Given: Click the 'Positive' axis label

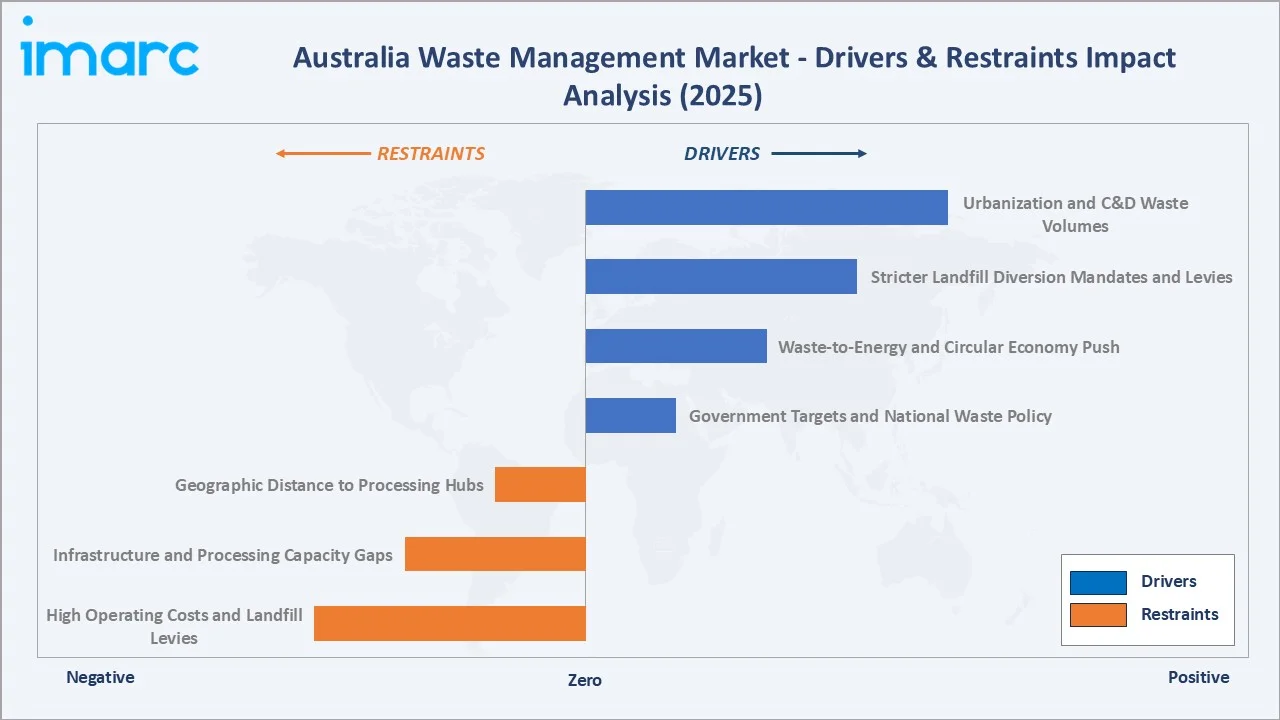Looking at the screenshot, I should (1199, 678).
